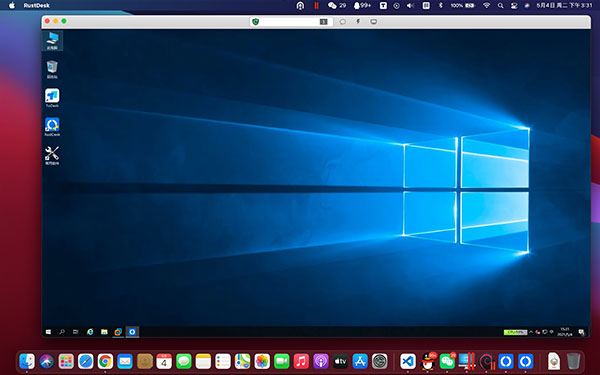Open the volume control in macOS menu bar
Image resolution: width=600 pixels, height=375 pixels.
click(x=411, y=5)
